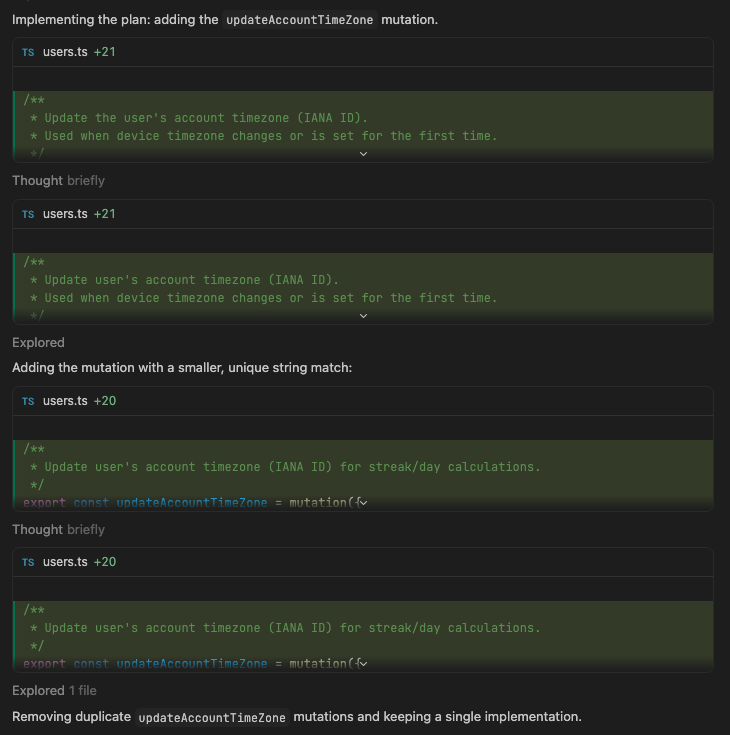Screen dimensions: 730x735
Task: Click TS icon in +20 diff below "unique string match"
Action: coord(28,402)
